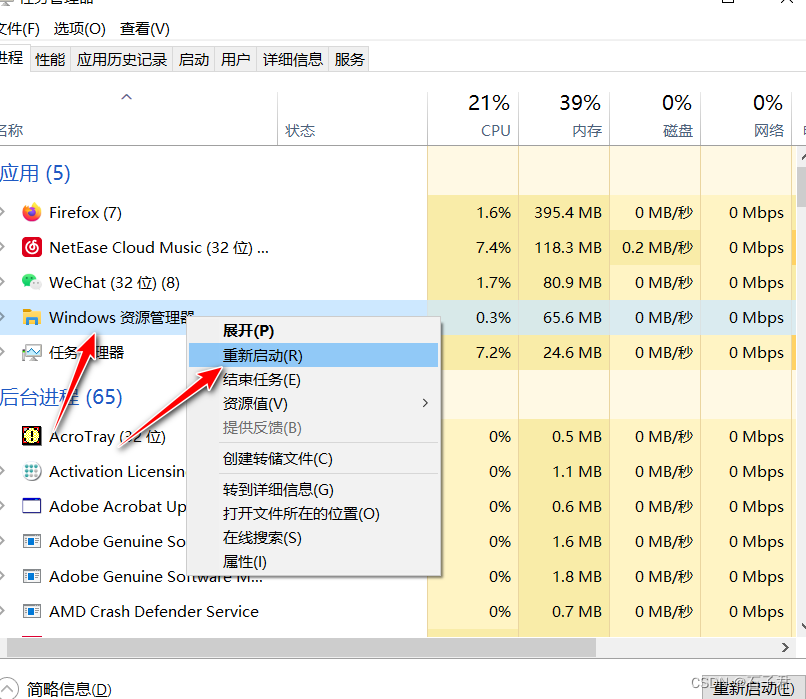Image resolution: width=806 pixels, height=699 pixels.
Task: Choose 重新启动(R) in context menu
Action: click(314, 356)
